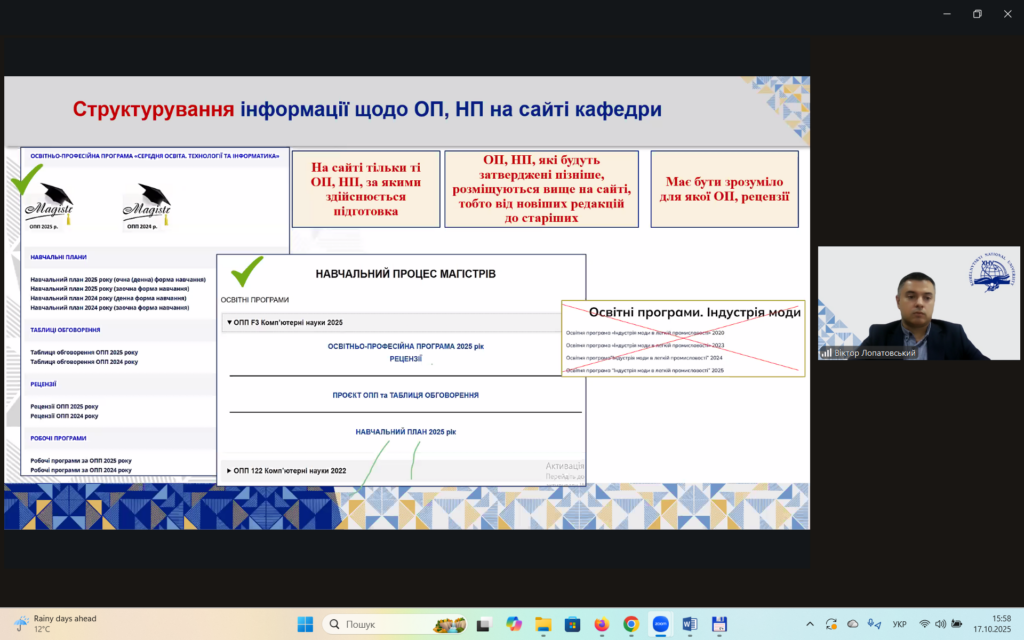Open File Explorer from the taskbar
This screenshot has height=640, width=1024.
[x=543, y=624]
